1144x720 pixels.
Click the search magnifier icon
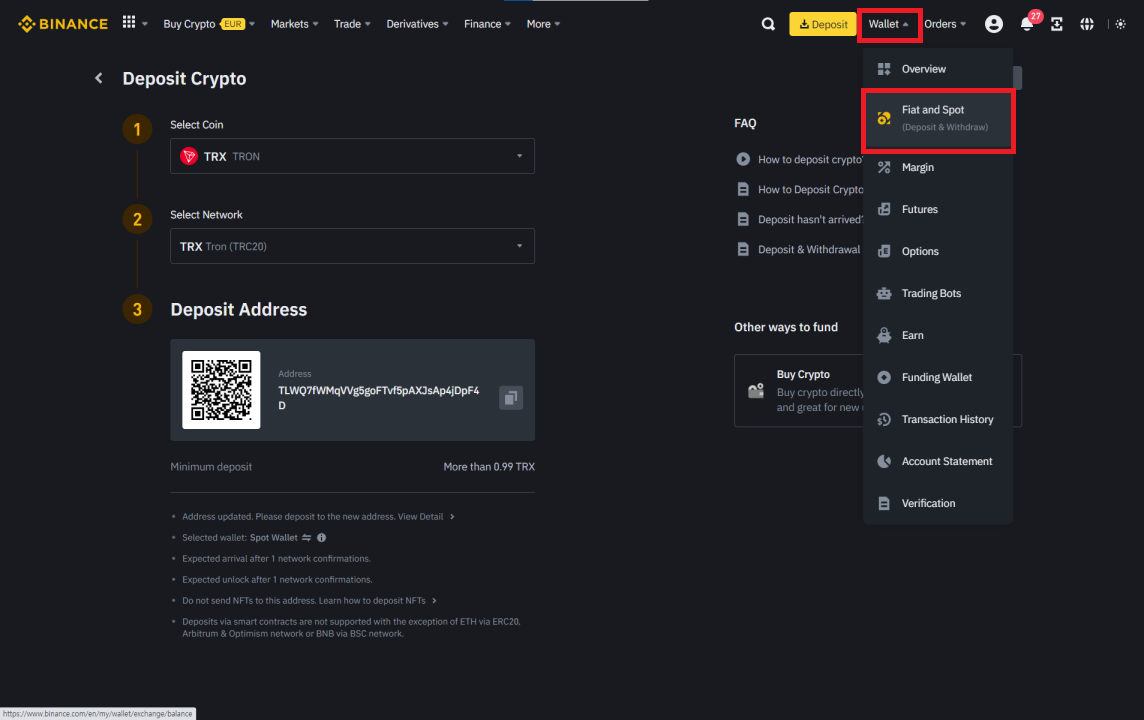[x=768, y=24]
